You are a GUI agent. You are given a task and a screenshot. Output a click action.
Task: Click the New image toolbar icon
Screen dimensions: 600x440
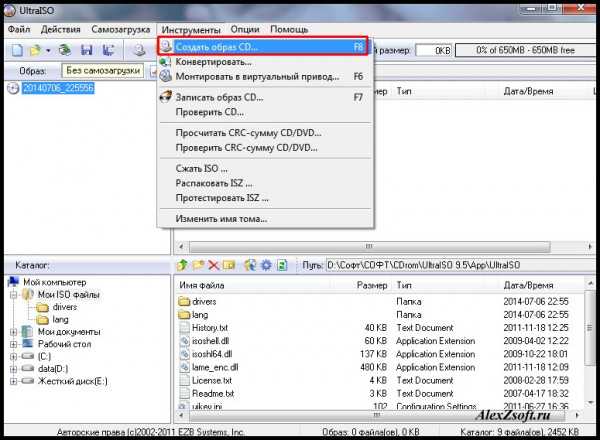(18, 50)
